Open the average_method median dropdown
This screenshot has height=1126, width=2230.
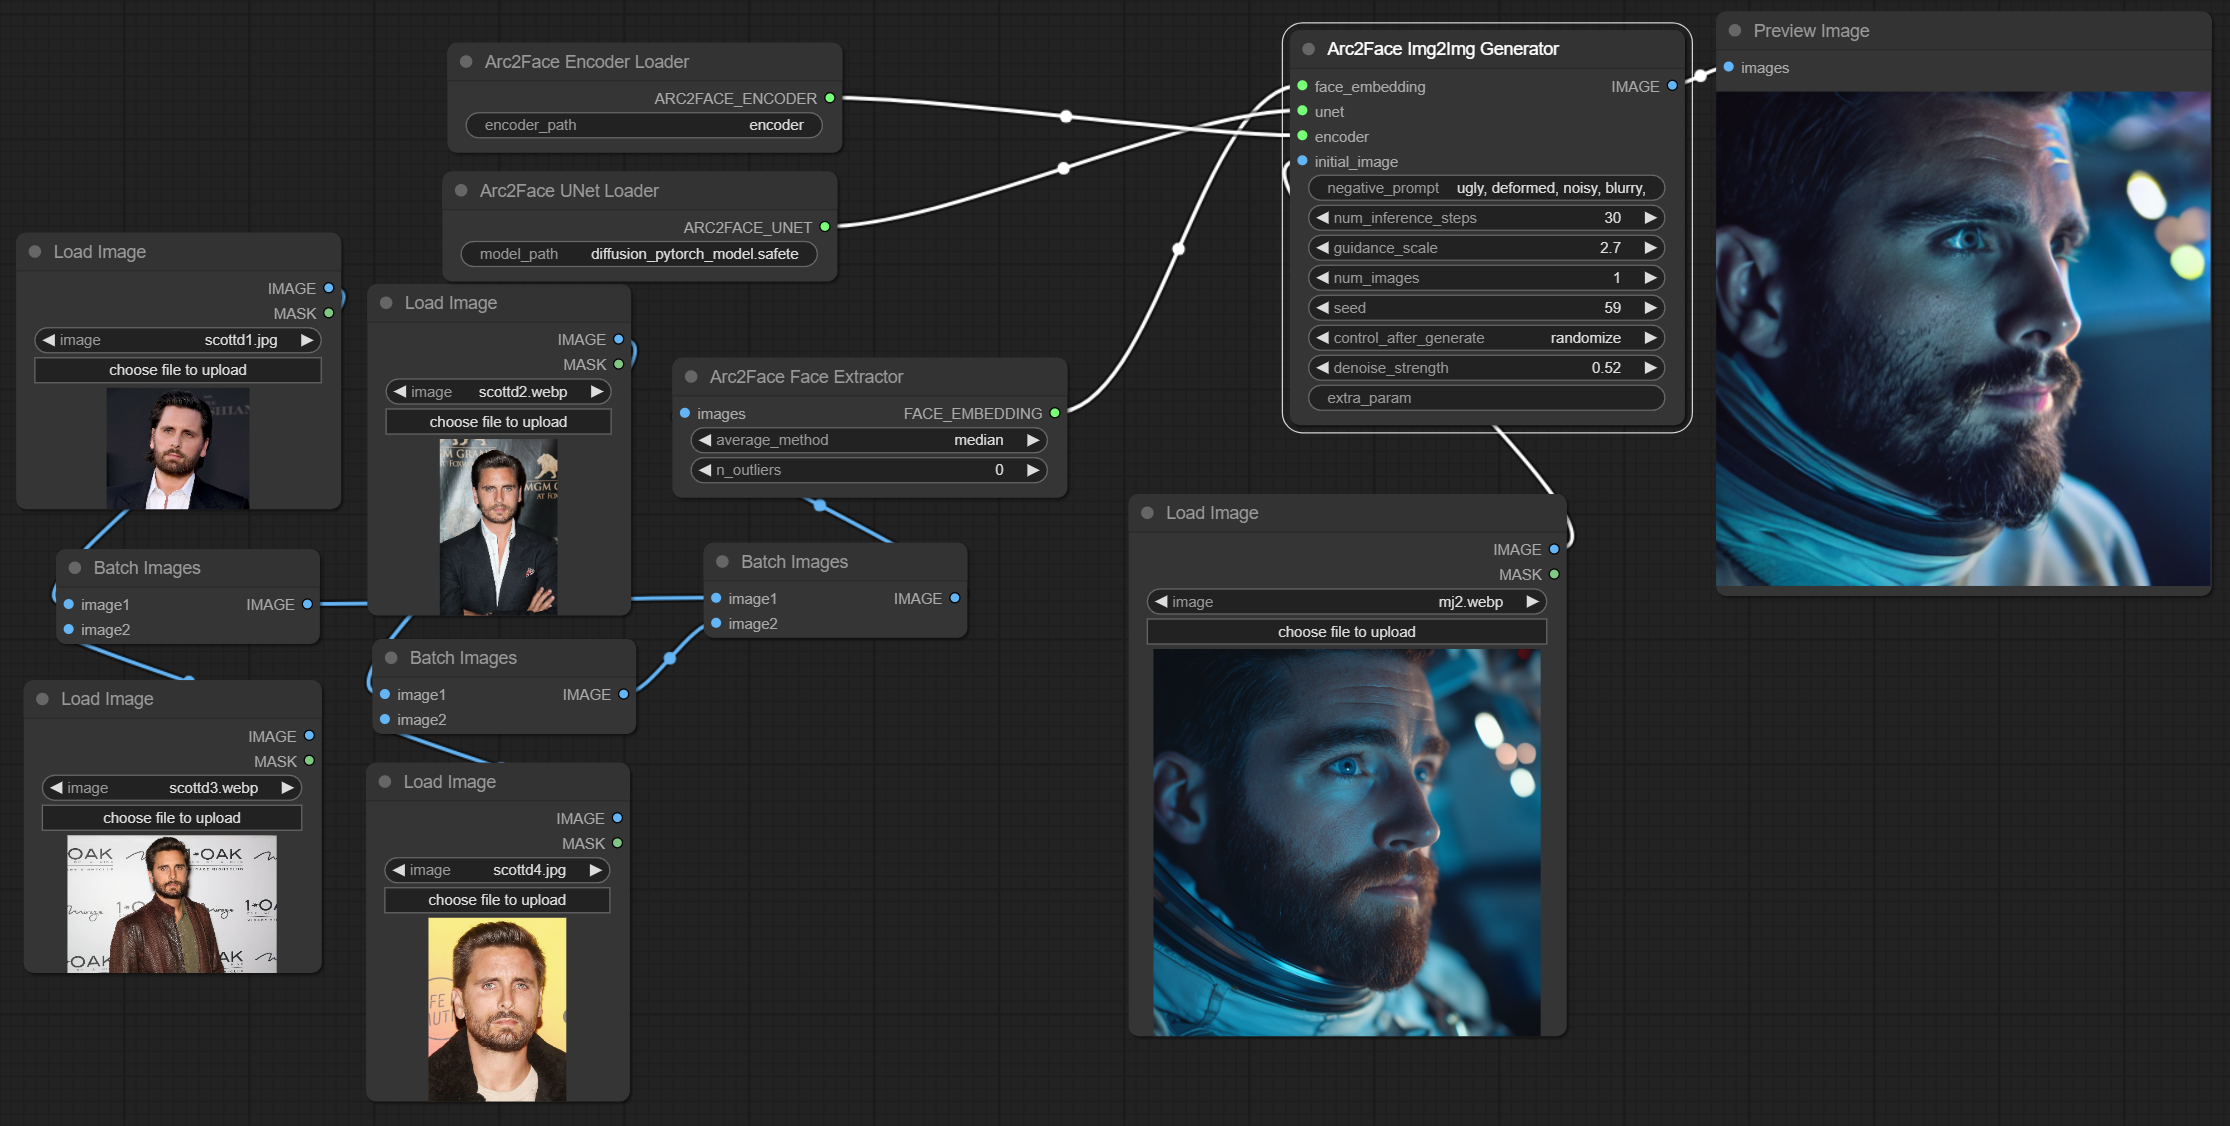869,440
